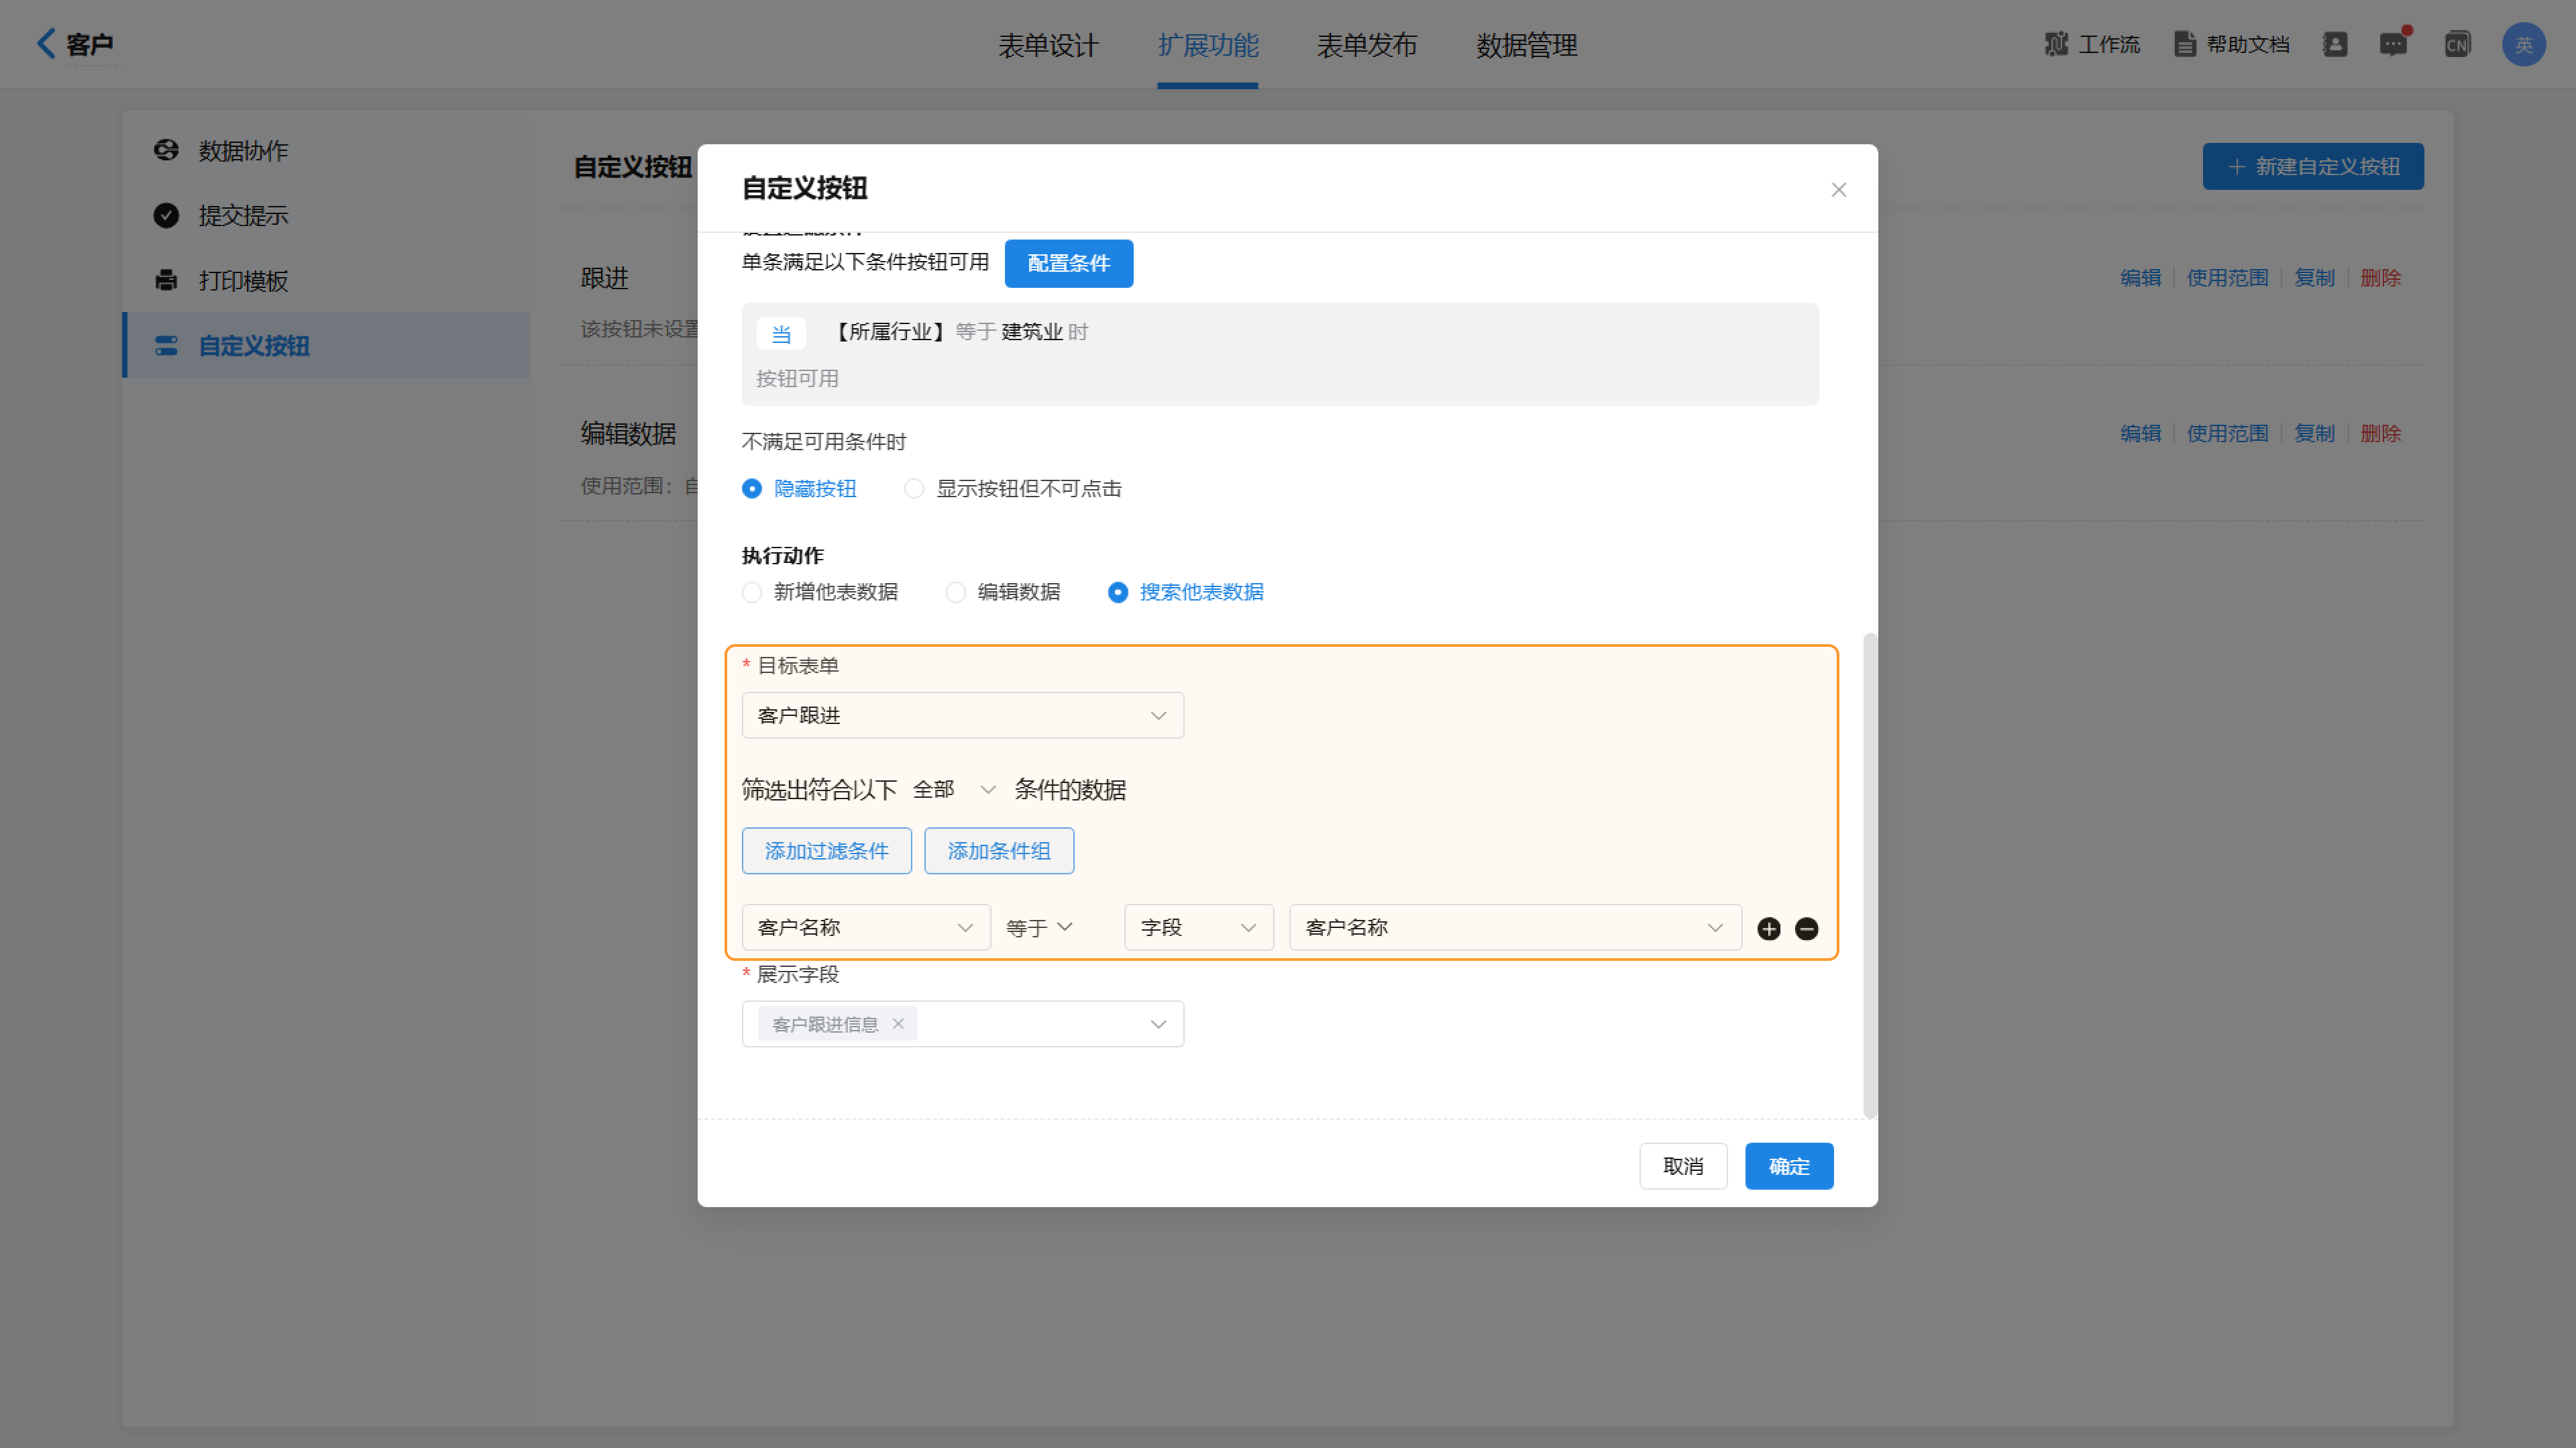Click the dialog vertical scrollbar
This screenshot has width=2576, height=1448.
1869,875
